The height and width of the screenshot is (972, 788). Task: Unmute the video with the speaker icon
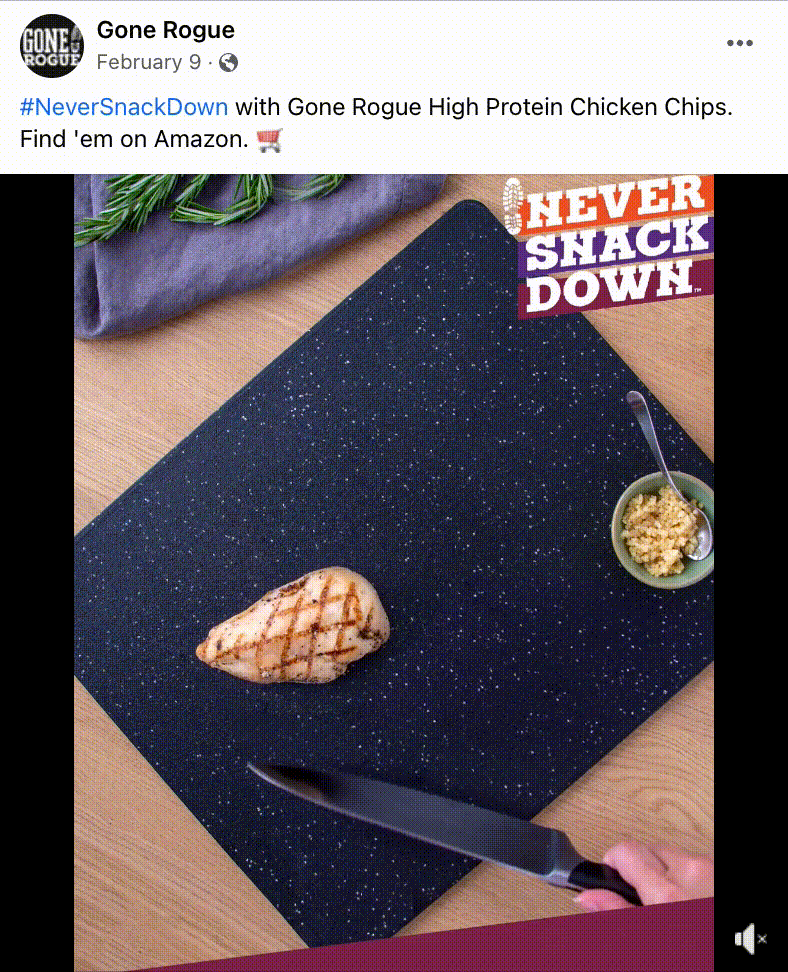tap(750, 939)
